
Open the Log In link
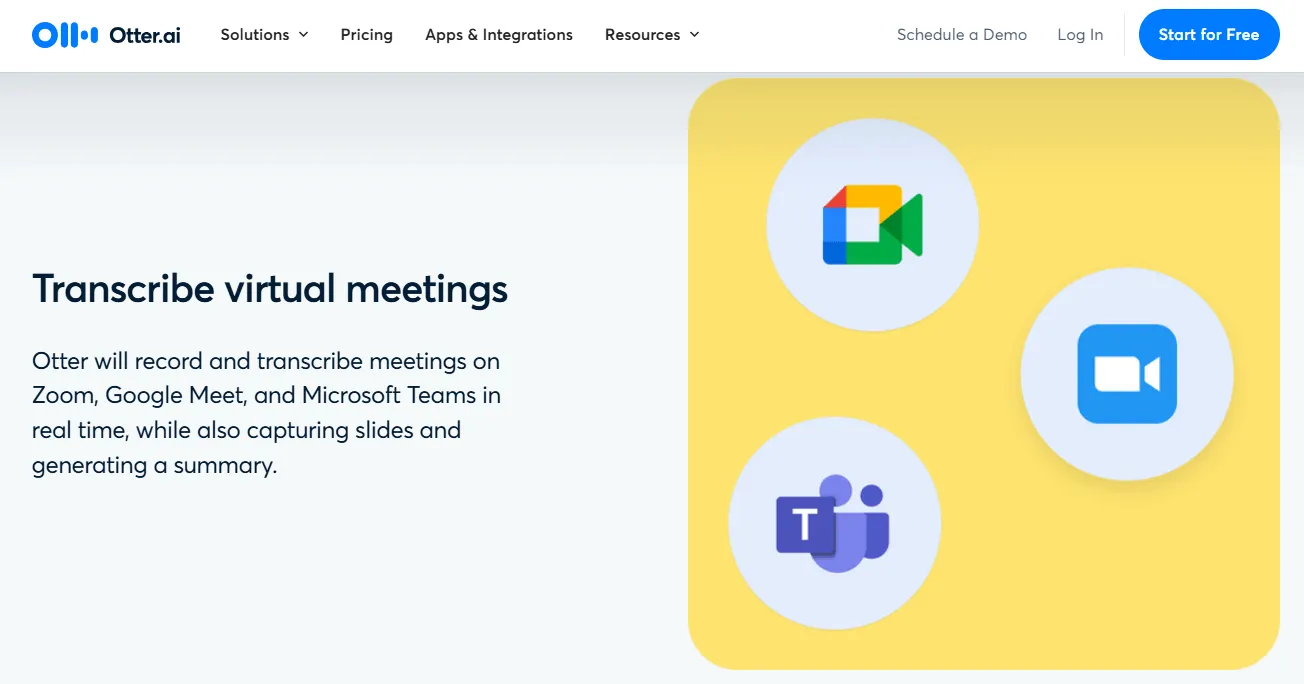point(1080,34)
